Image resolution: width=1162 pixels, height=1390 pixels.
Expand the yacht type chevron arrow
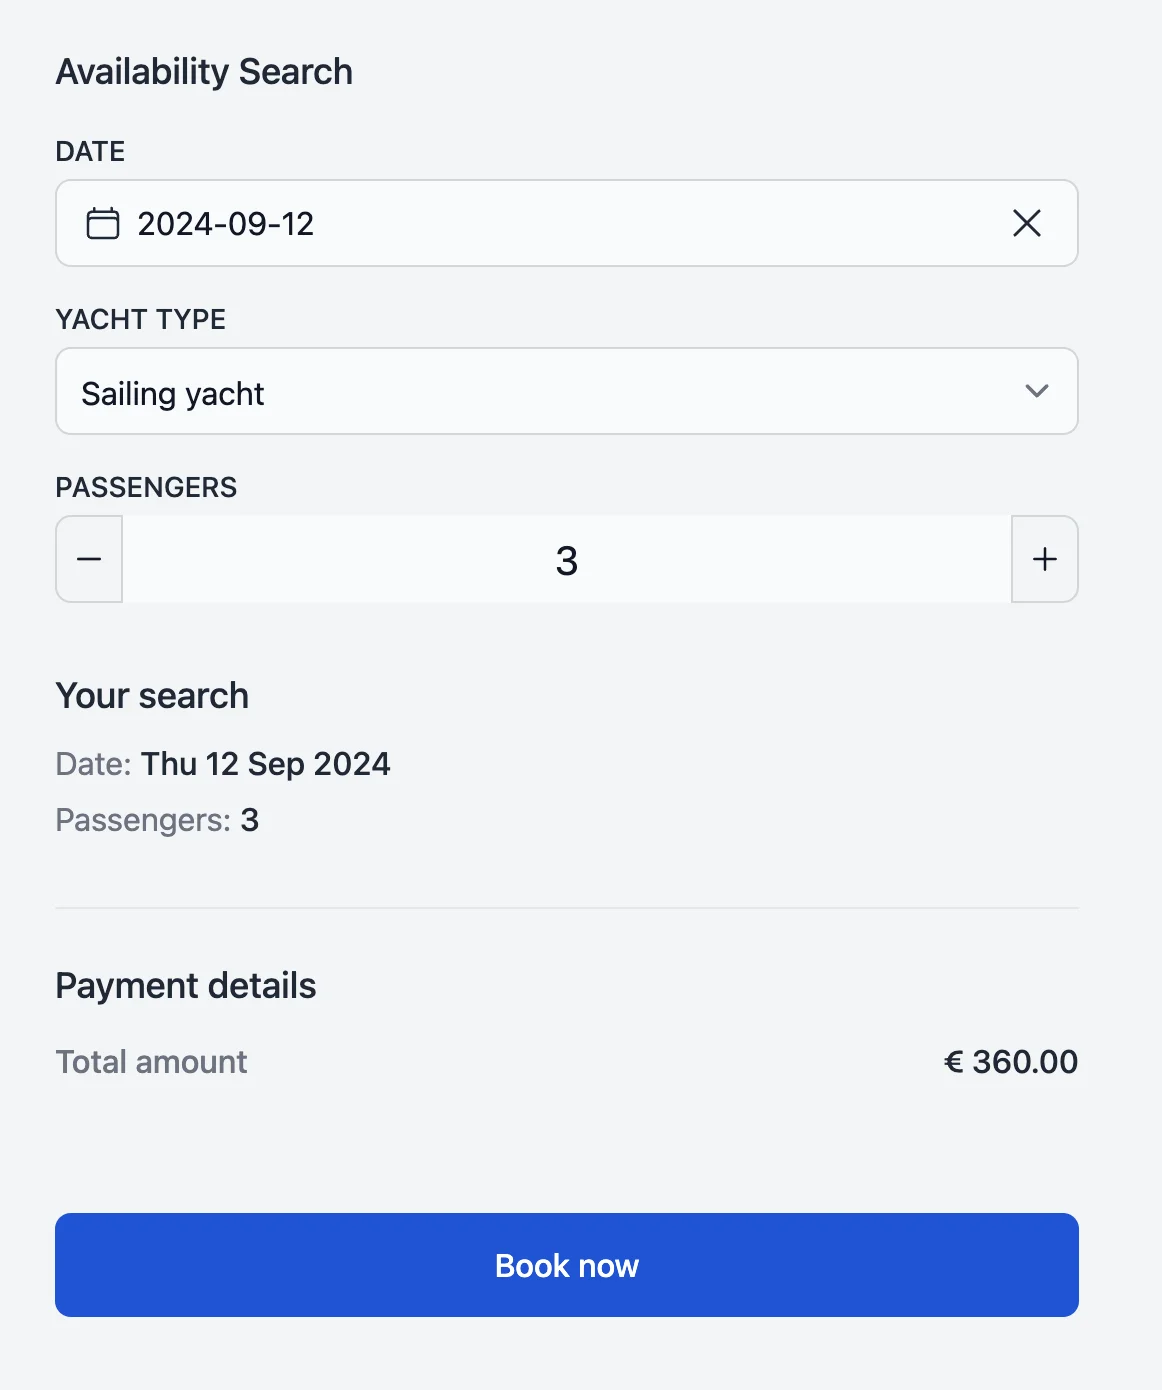tap(1037, 391)
